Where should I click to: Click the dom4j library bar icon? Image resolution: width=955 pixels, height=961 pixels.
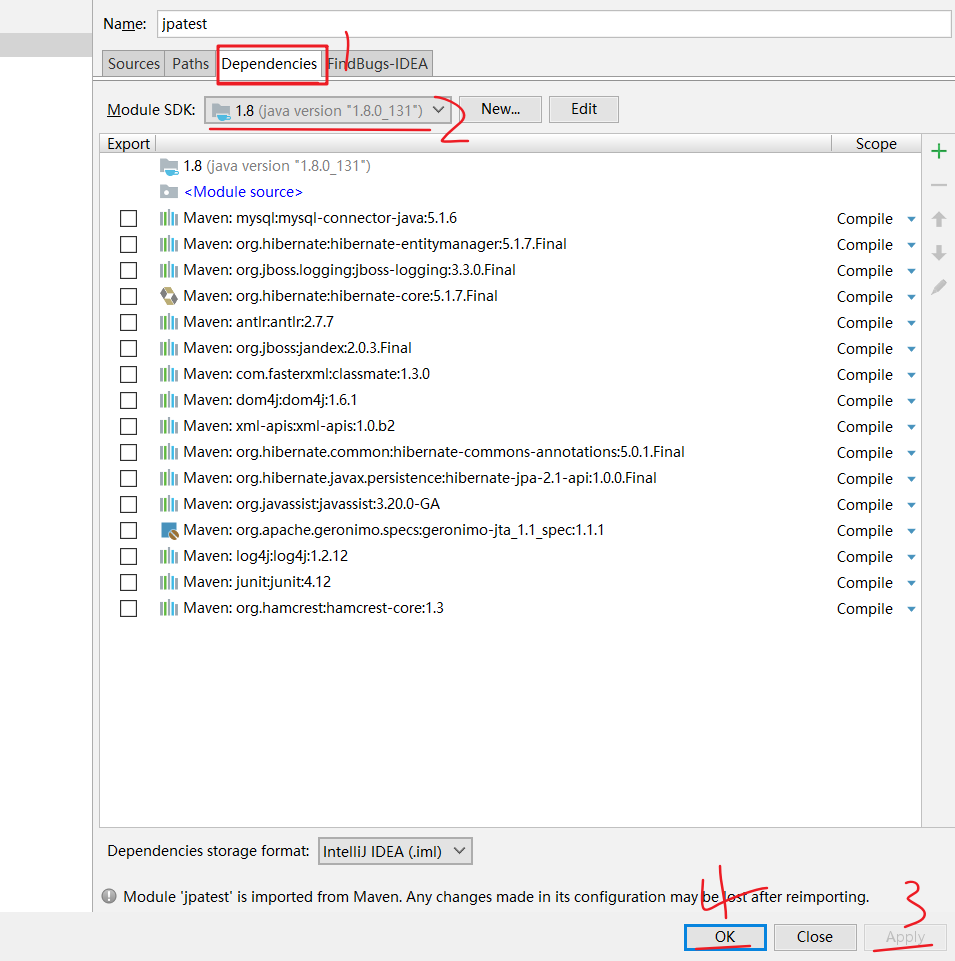point(169,400)
